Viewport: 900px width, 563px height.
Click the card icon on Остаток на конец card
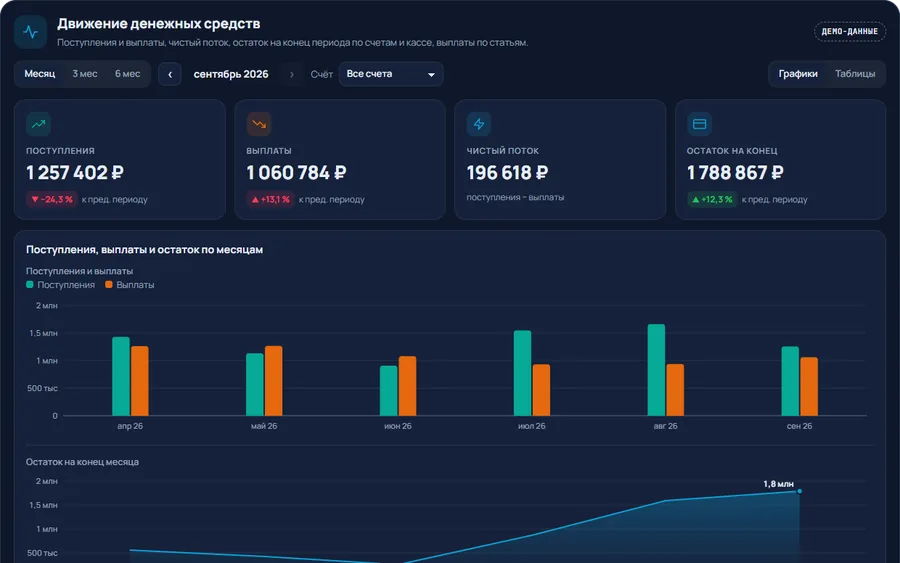pos(699,124)
